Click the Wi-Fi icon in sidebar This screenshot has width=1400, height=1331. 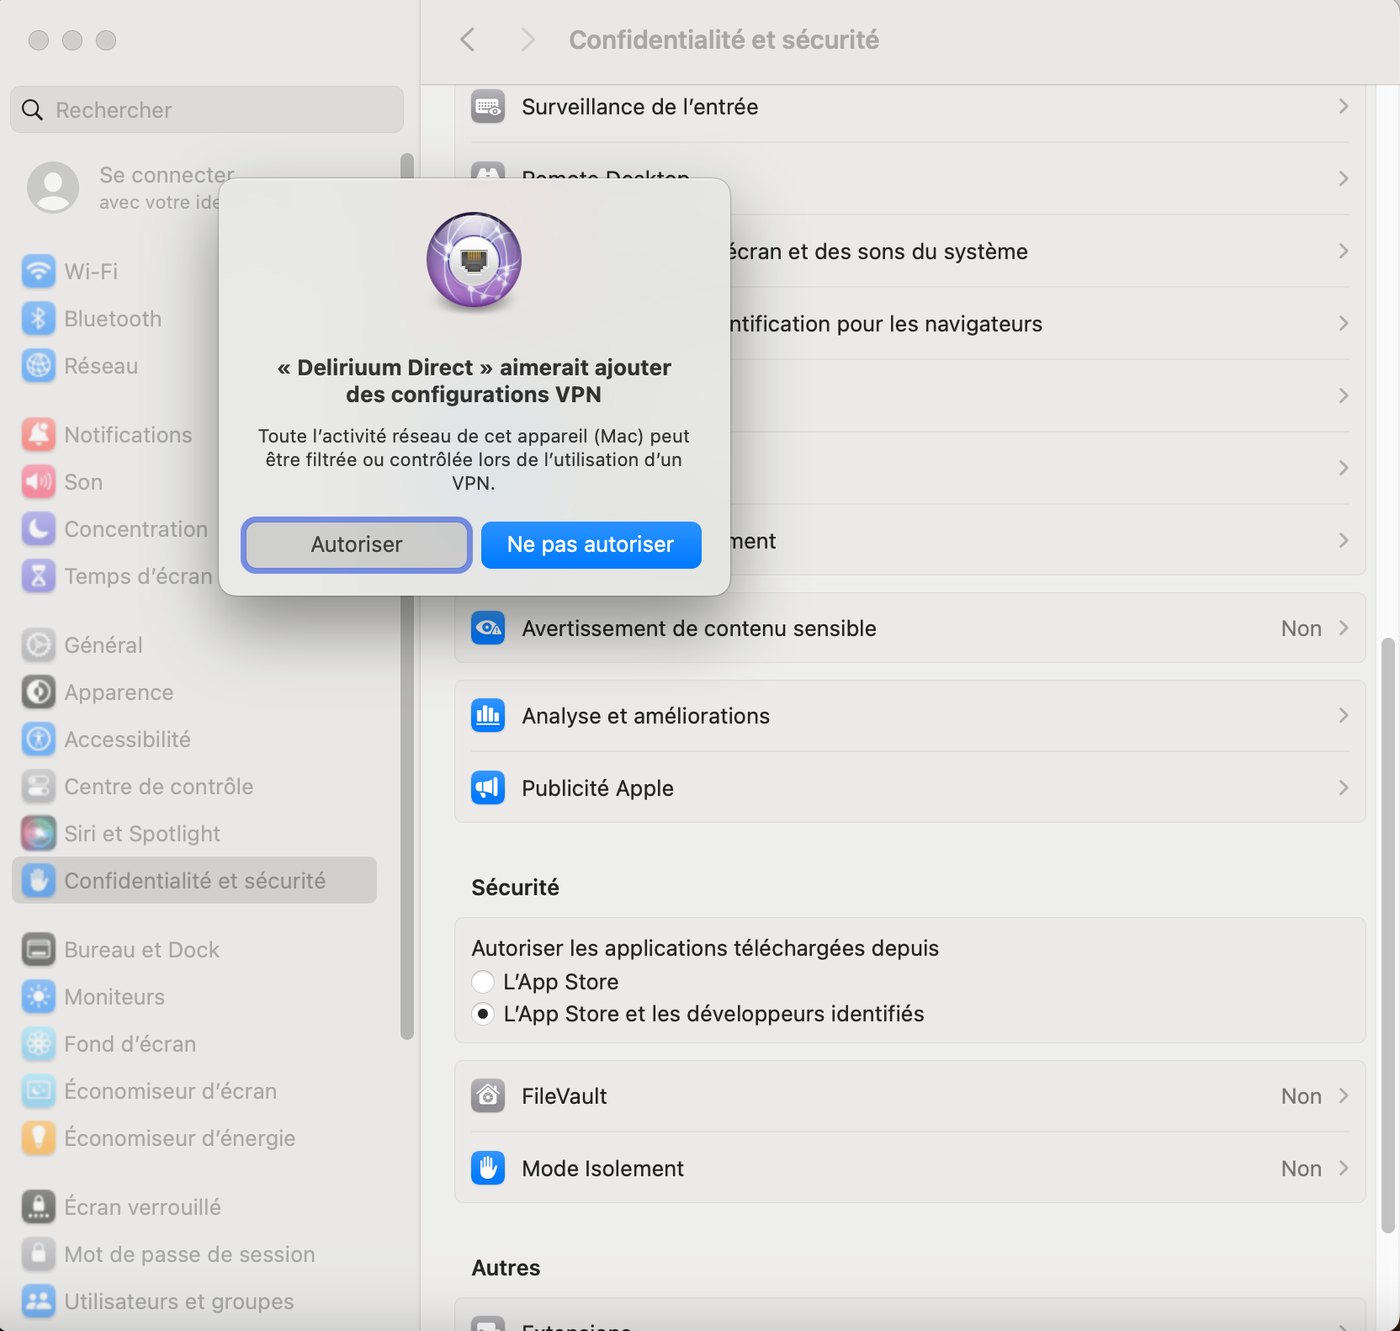[x=38, y=271]
